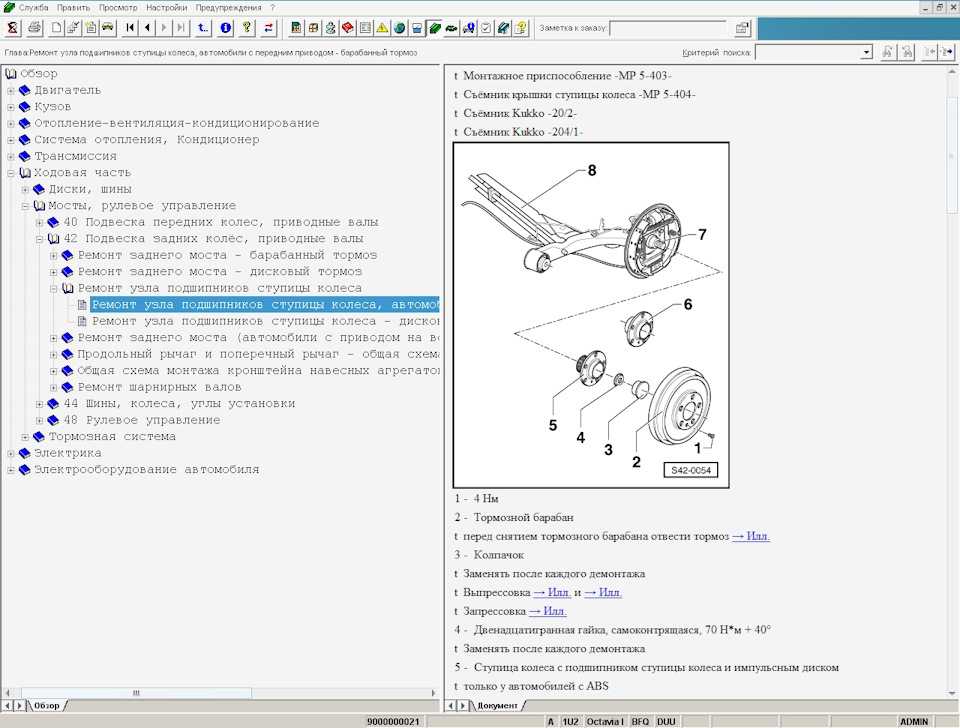Click the blank page icon in toolbar
960x728 pixels.
(56, 28)
